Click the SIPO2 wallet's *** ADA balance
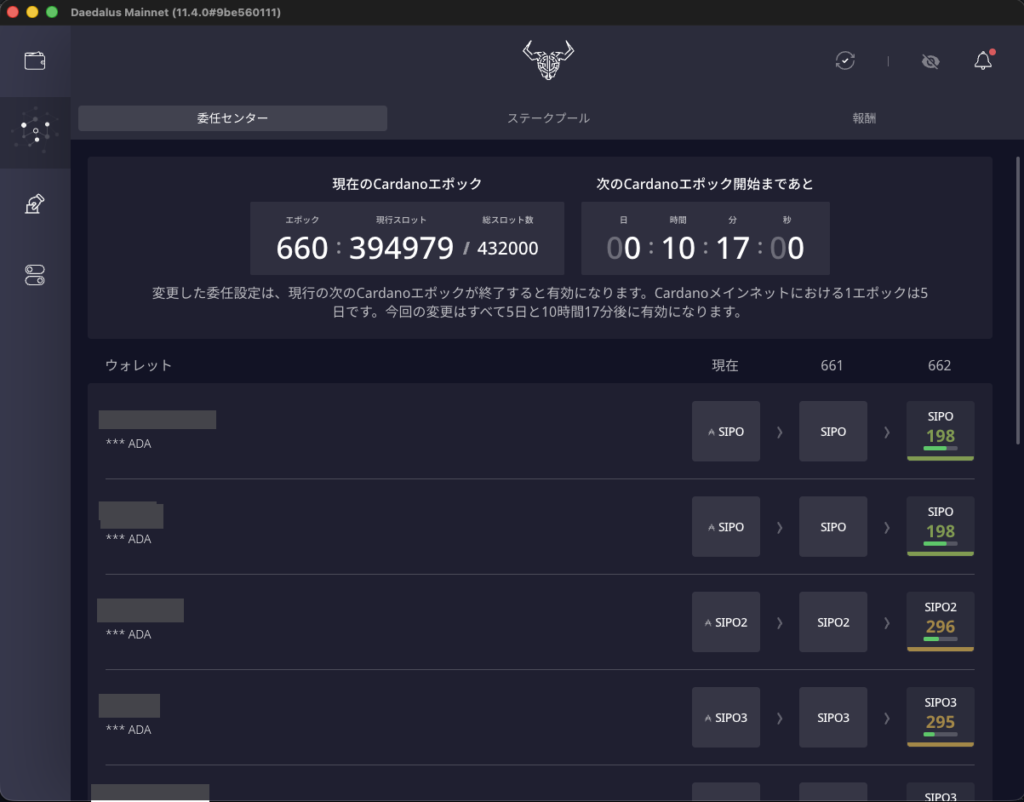The height and width of the screenshot is (802, 1024). [129, 634]
